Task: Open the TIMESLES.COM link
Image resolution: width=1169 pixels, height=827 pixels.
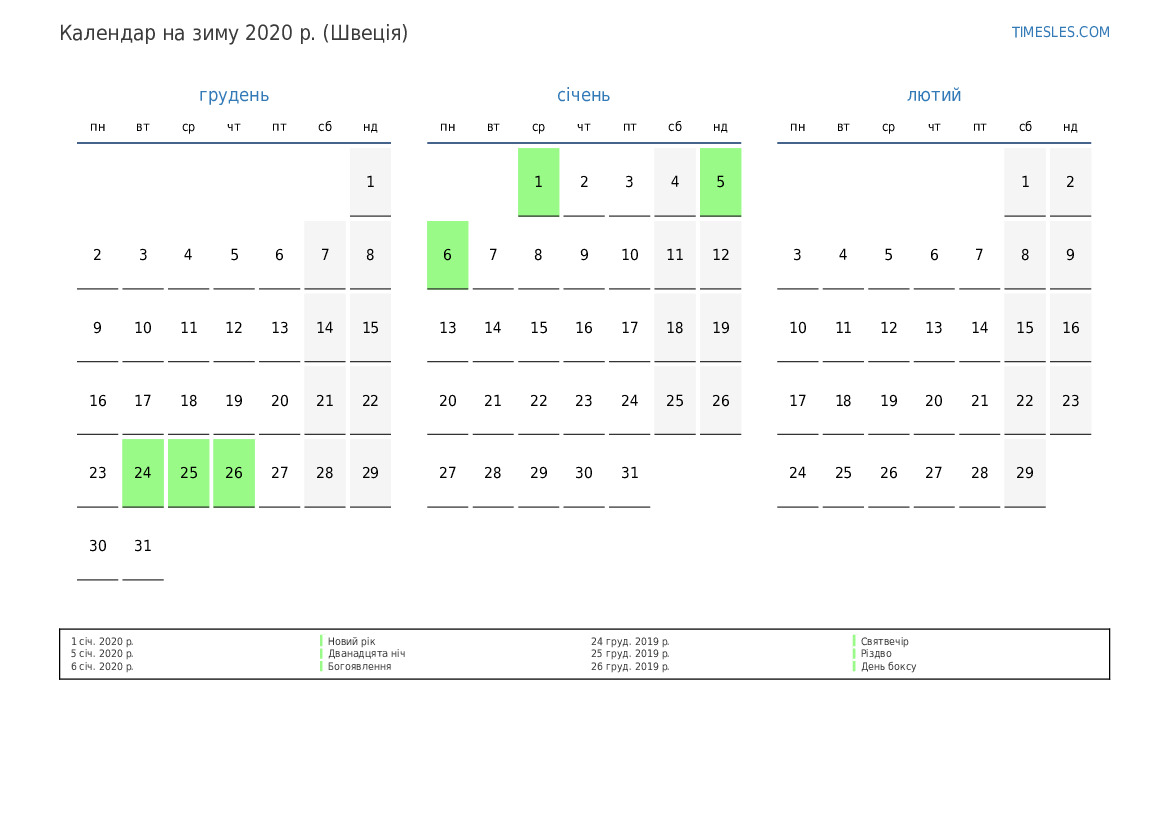Action: click(1060, 32)
